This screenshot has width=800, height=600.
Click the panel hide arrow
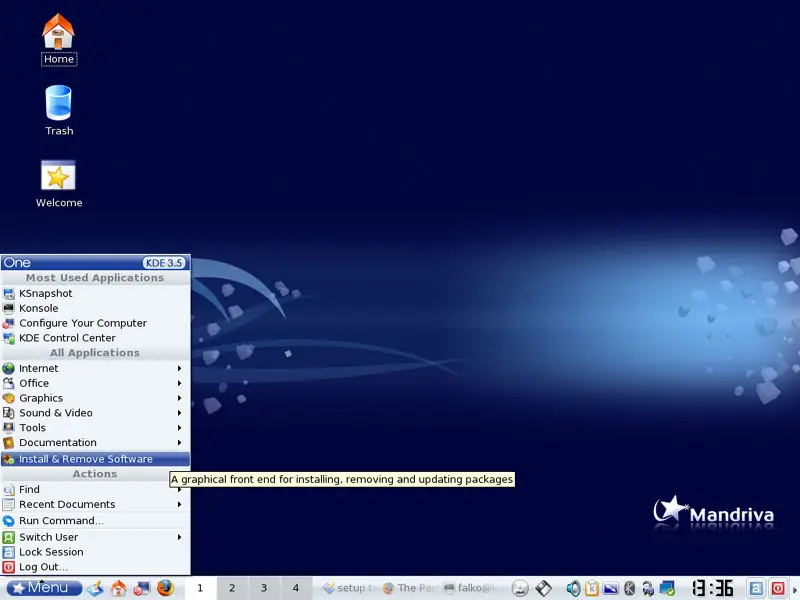click(794, 590)
